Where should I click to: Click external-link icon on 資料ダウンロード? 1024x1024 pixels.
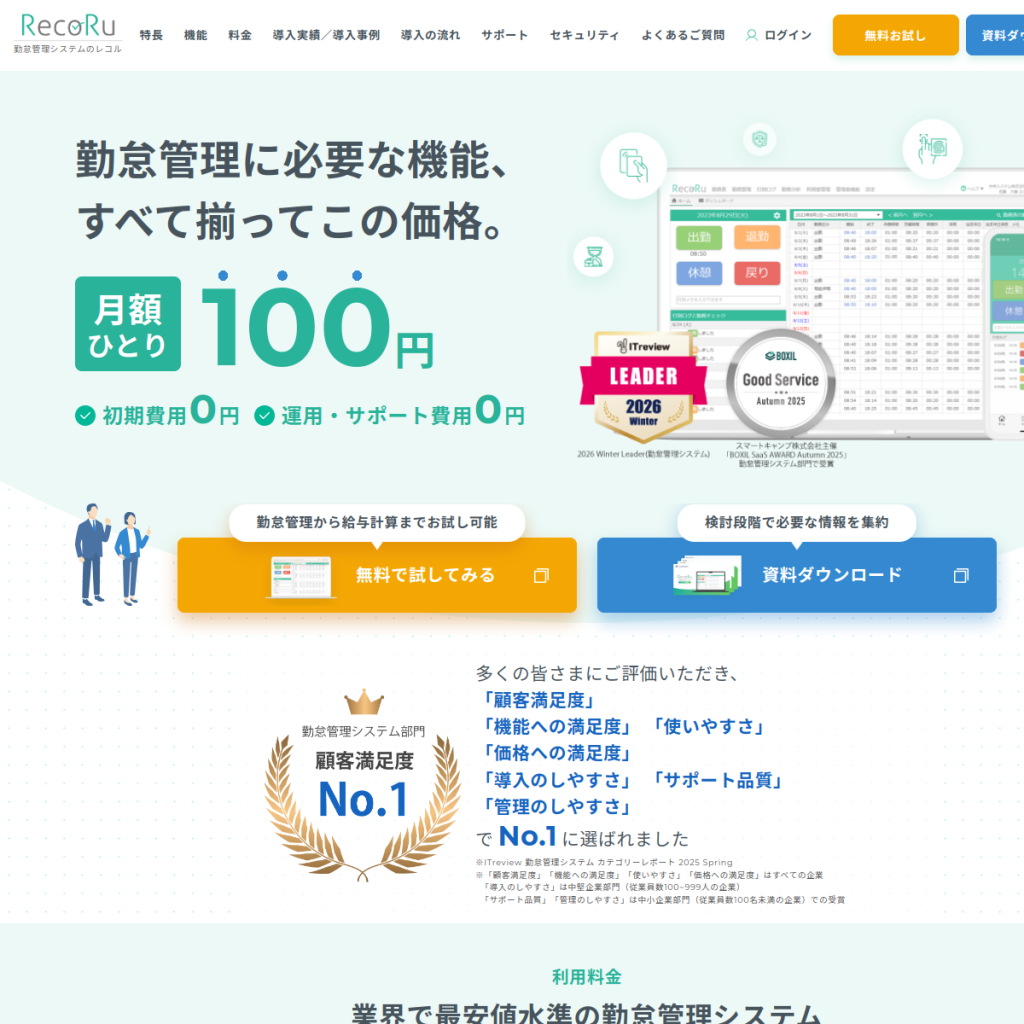click(961, 575)
